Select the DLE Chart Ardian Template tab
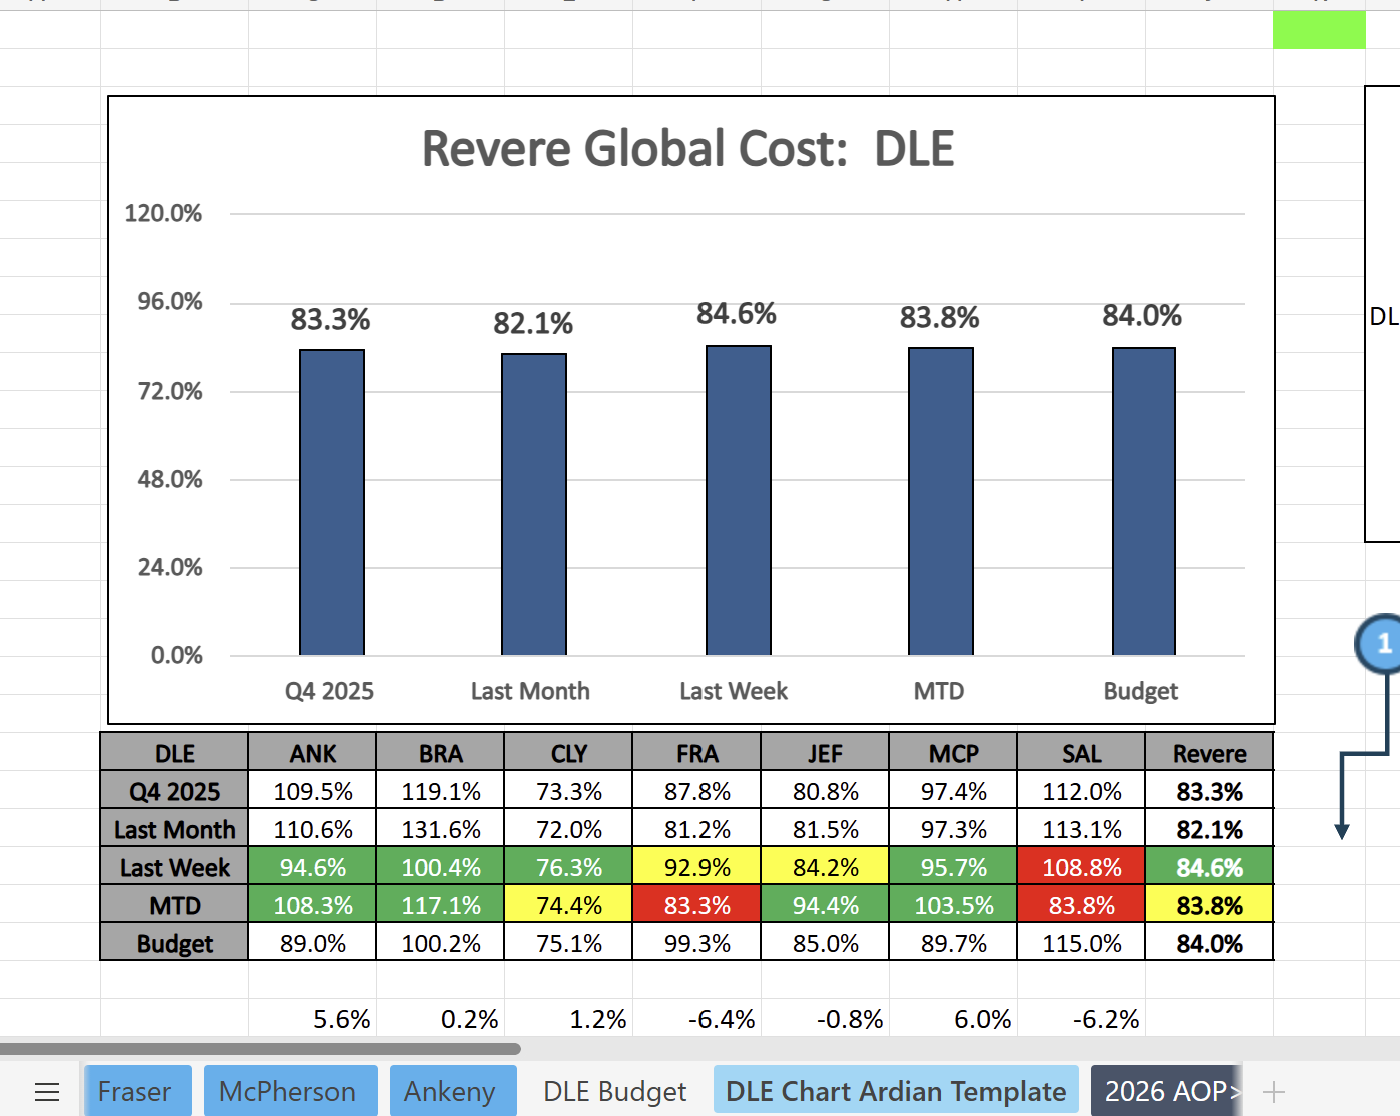Screen dimensions: 1400x1116 (895, 1092)
